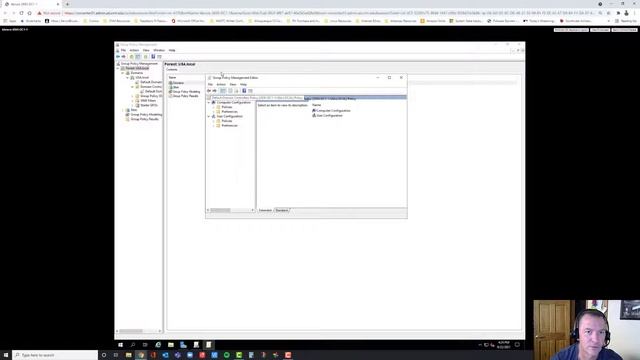
Task: Select User Configuration icon in Editor right pane
Action: (x=314, y=116)
